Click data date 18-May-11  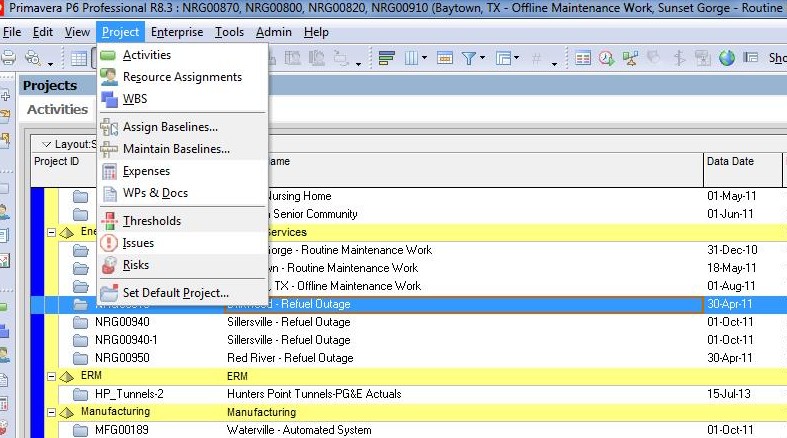732,268
